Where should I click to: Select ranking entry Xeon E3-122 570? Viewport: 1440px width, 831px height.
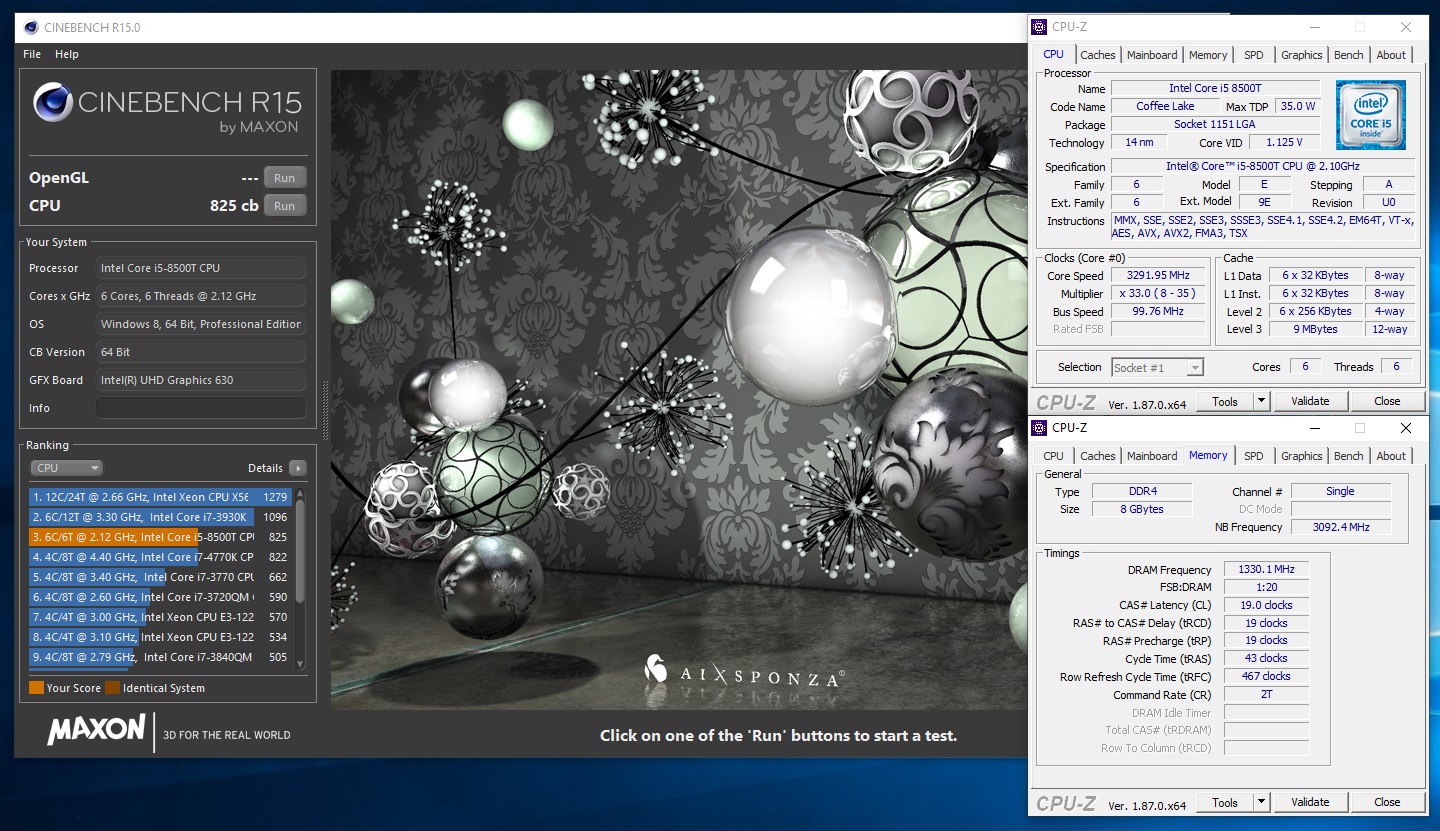pos(160,617)
